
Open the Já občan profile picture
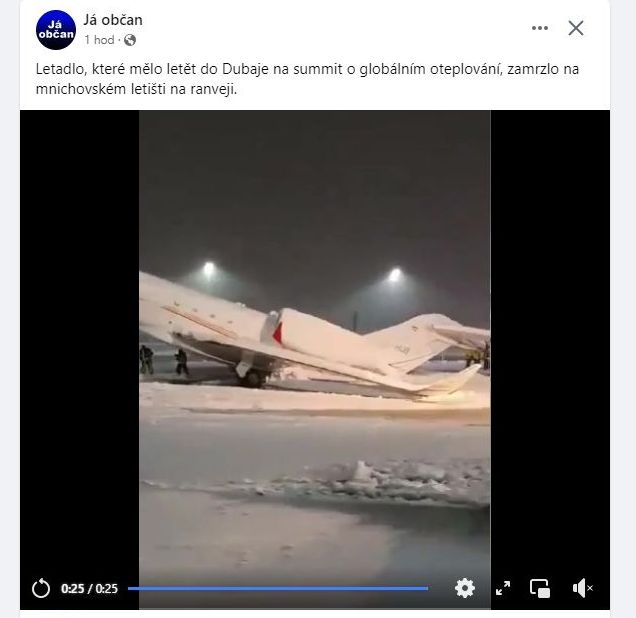[x=56, y=30]
